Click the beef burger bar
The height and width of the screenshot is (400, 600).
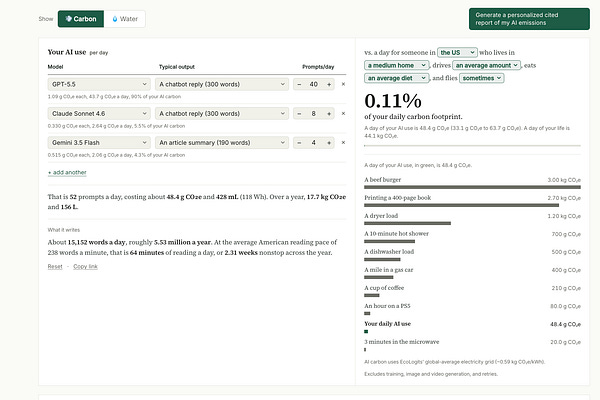[x=472, y=187]
